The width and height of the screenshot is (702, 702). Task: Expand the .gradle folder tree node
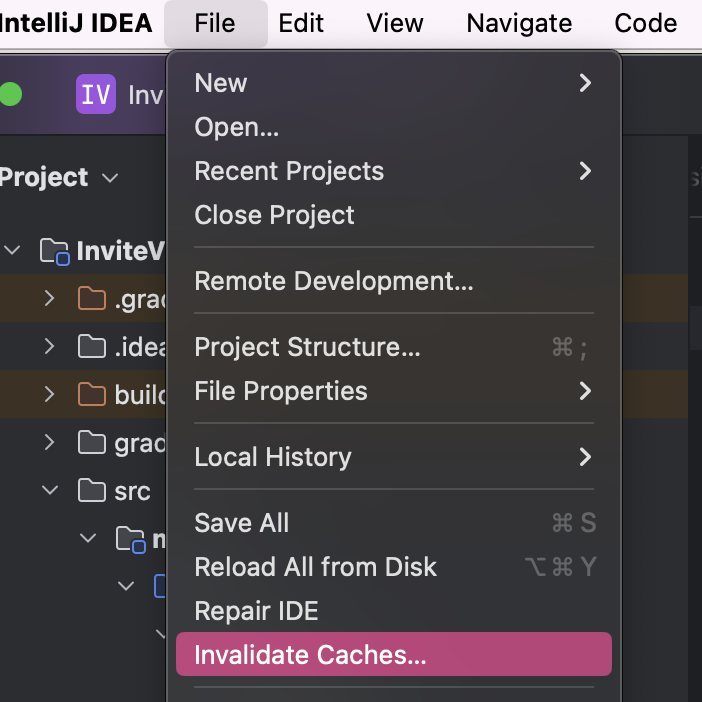pyautogui.click(x=49, y=299)
